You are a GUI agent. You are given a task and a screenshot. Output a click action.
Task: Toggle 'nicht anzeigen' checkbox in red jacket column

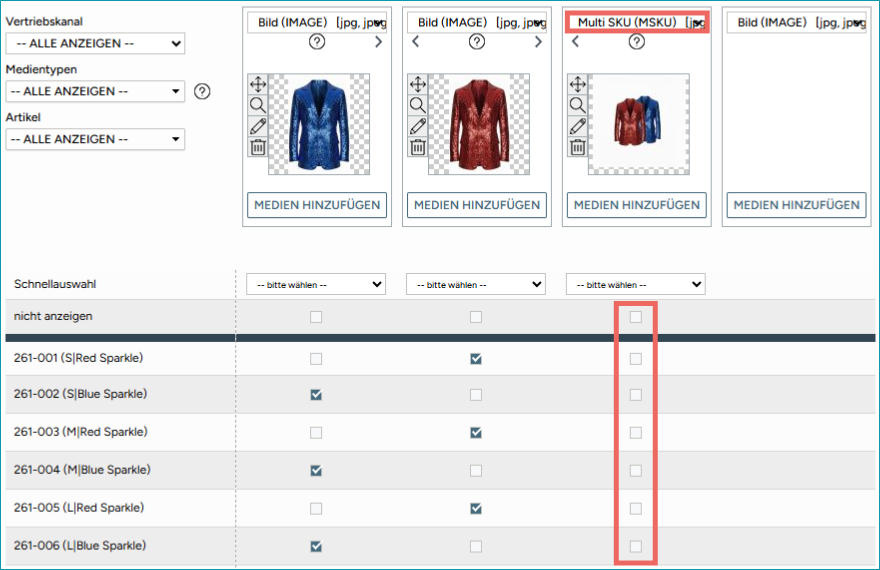tap(476, 317)
